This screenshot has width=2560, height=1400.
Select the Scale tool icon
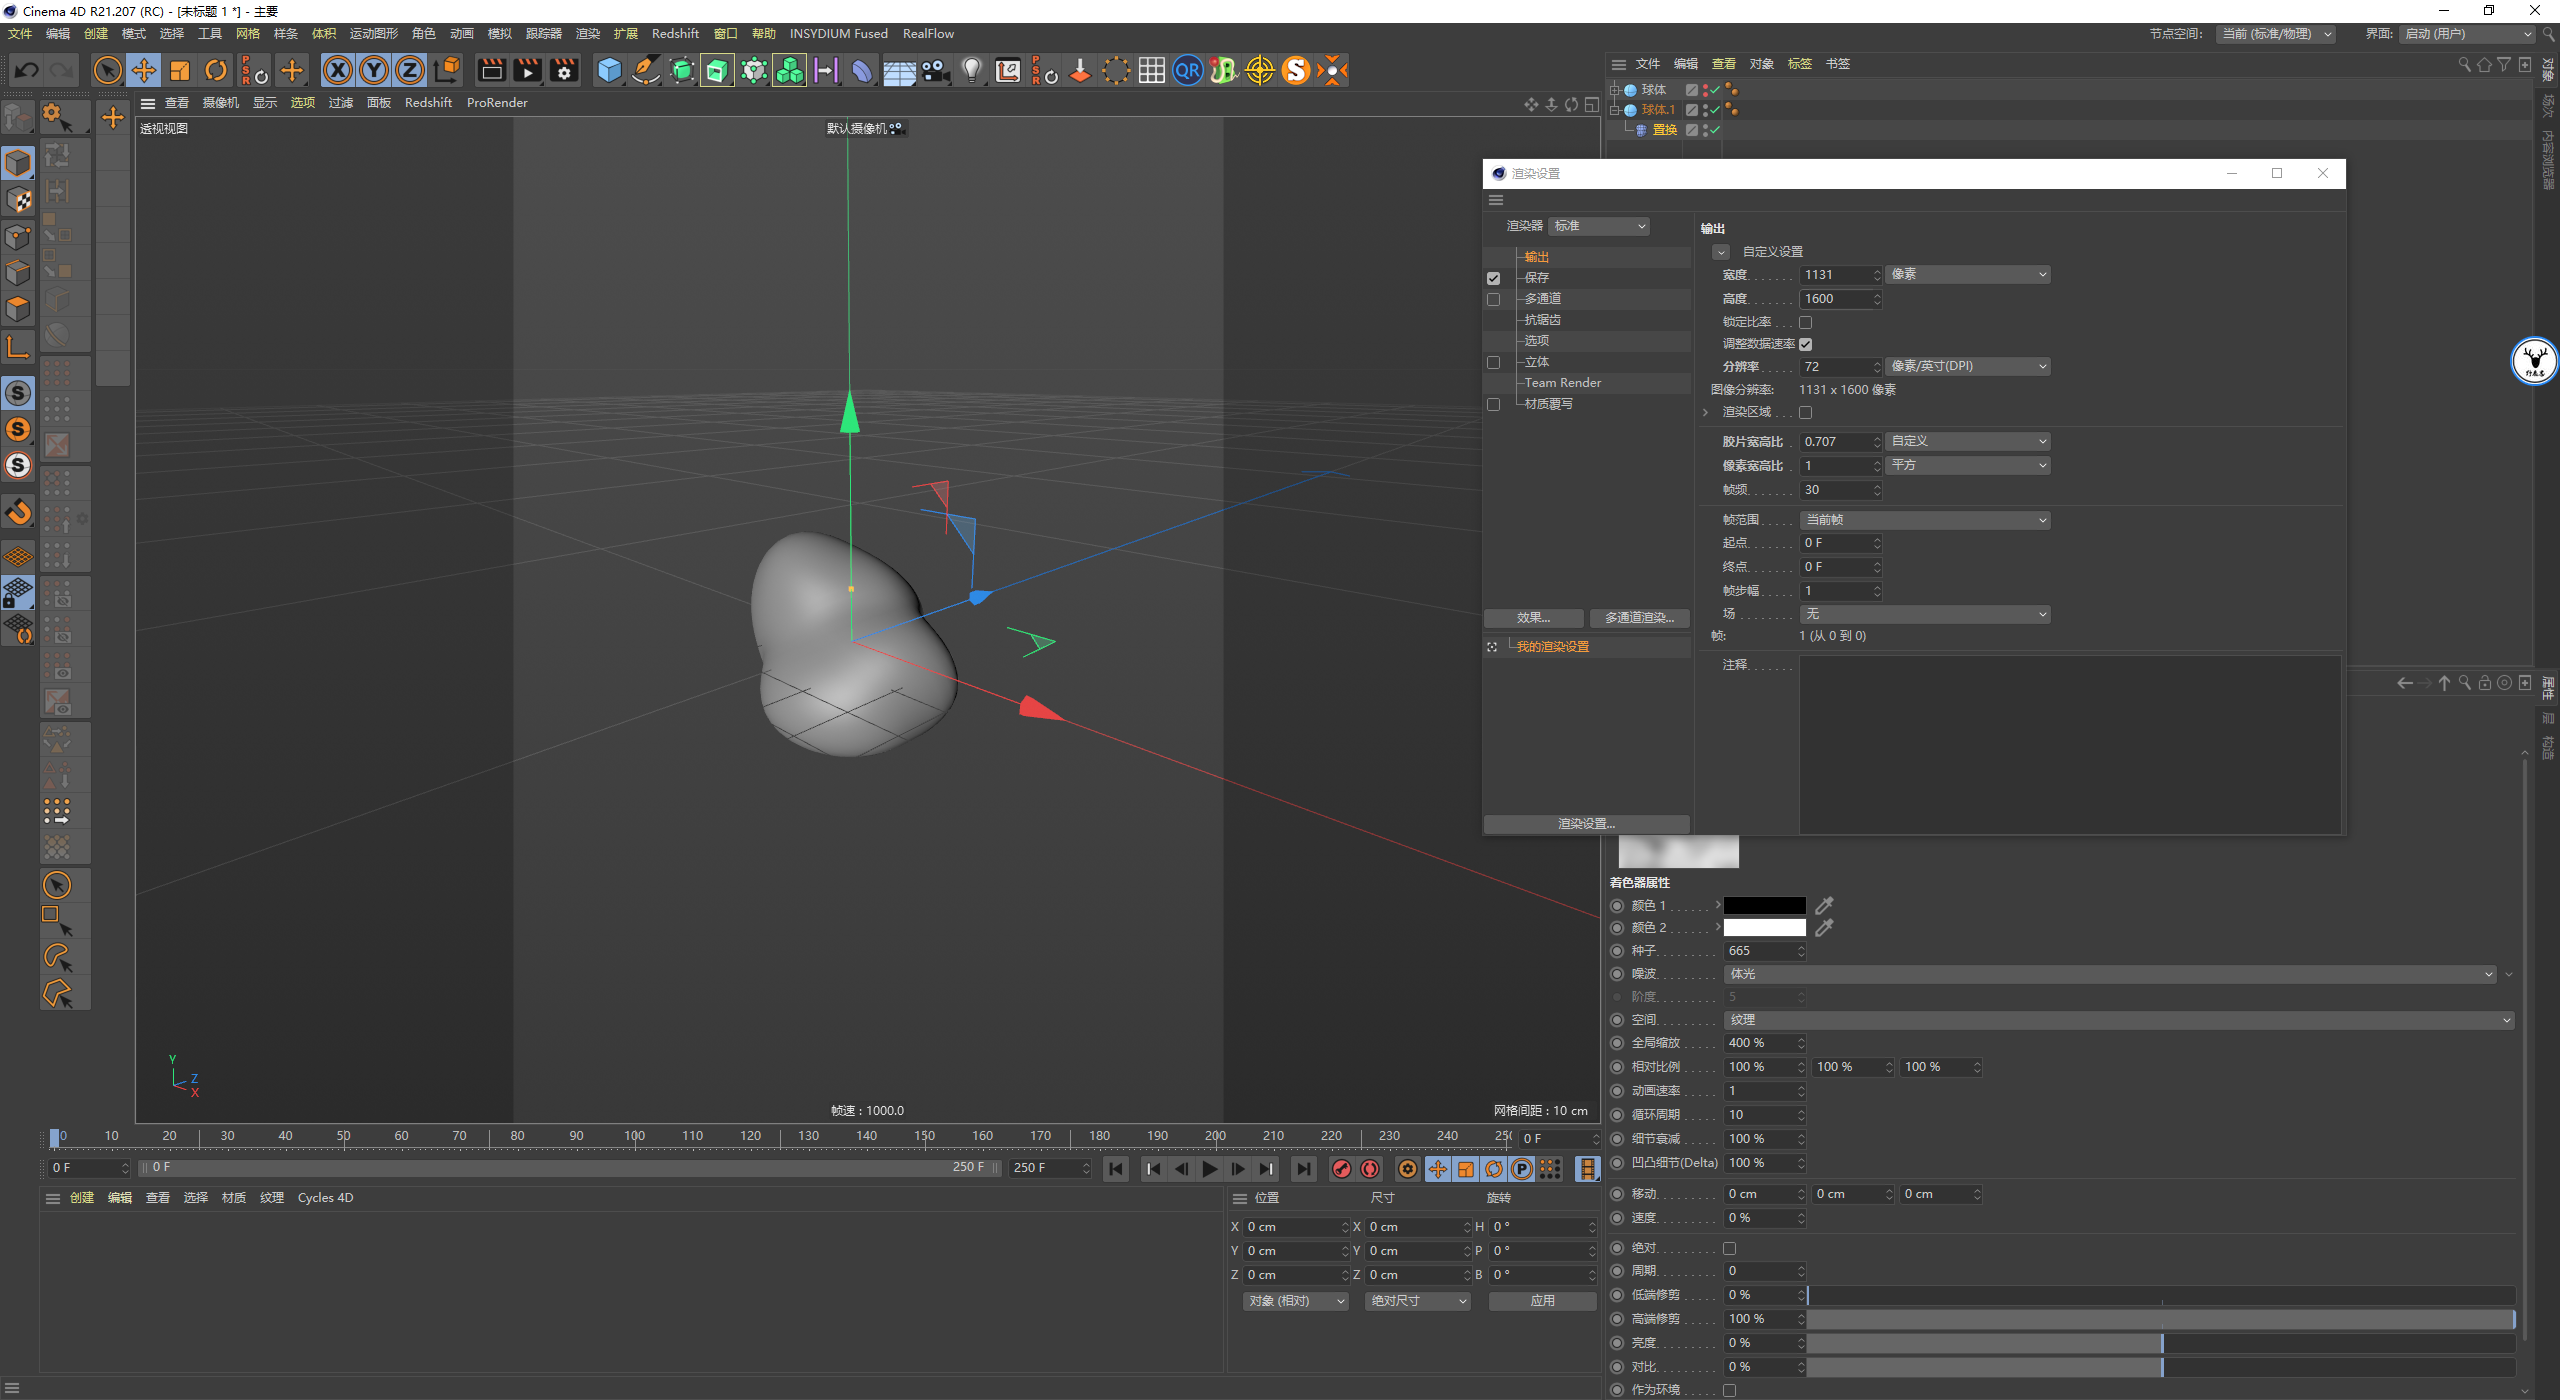click(x=180, y=70)
